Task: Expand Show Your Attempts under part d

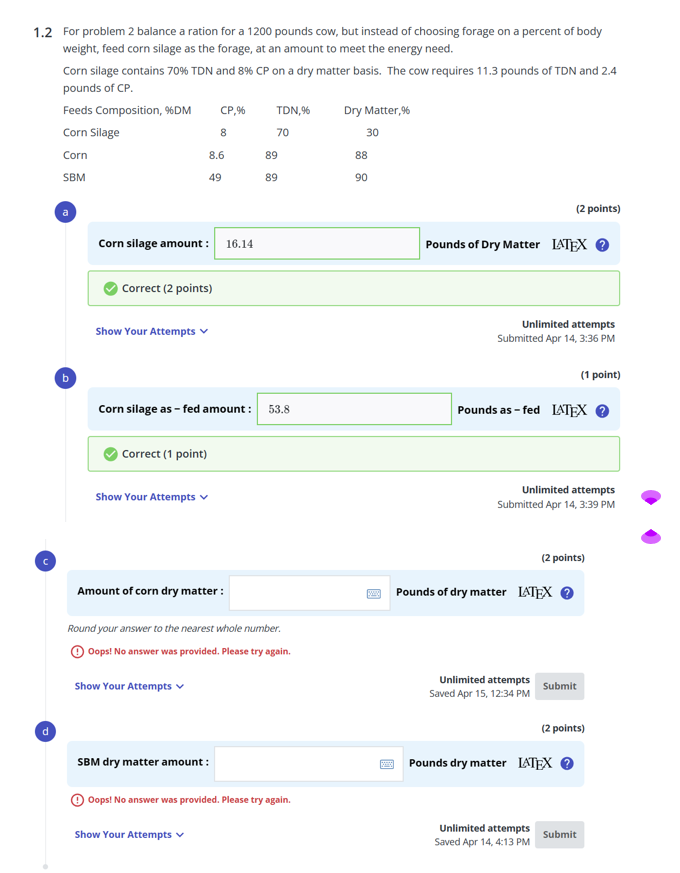Action: (x=129, y=834)
